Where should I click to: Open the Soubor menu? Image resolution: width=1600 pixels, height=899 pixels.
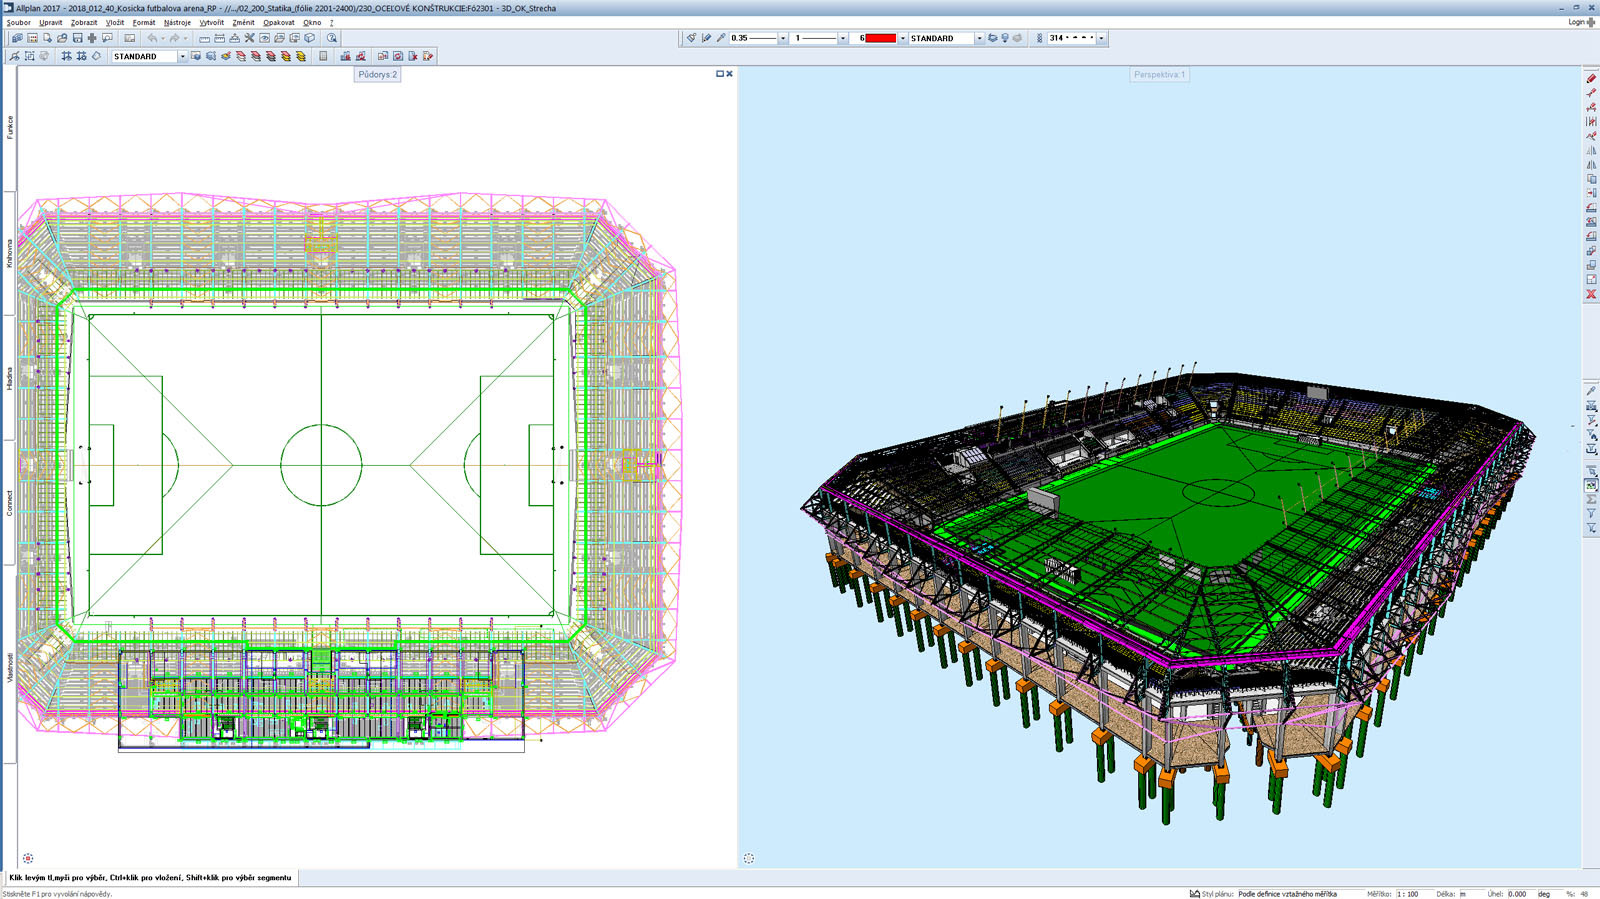coord(18,22)
